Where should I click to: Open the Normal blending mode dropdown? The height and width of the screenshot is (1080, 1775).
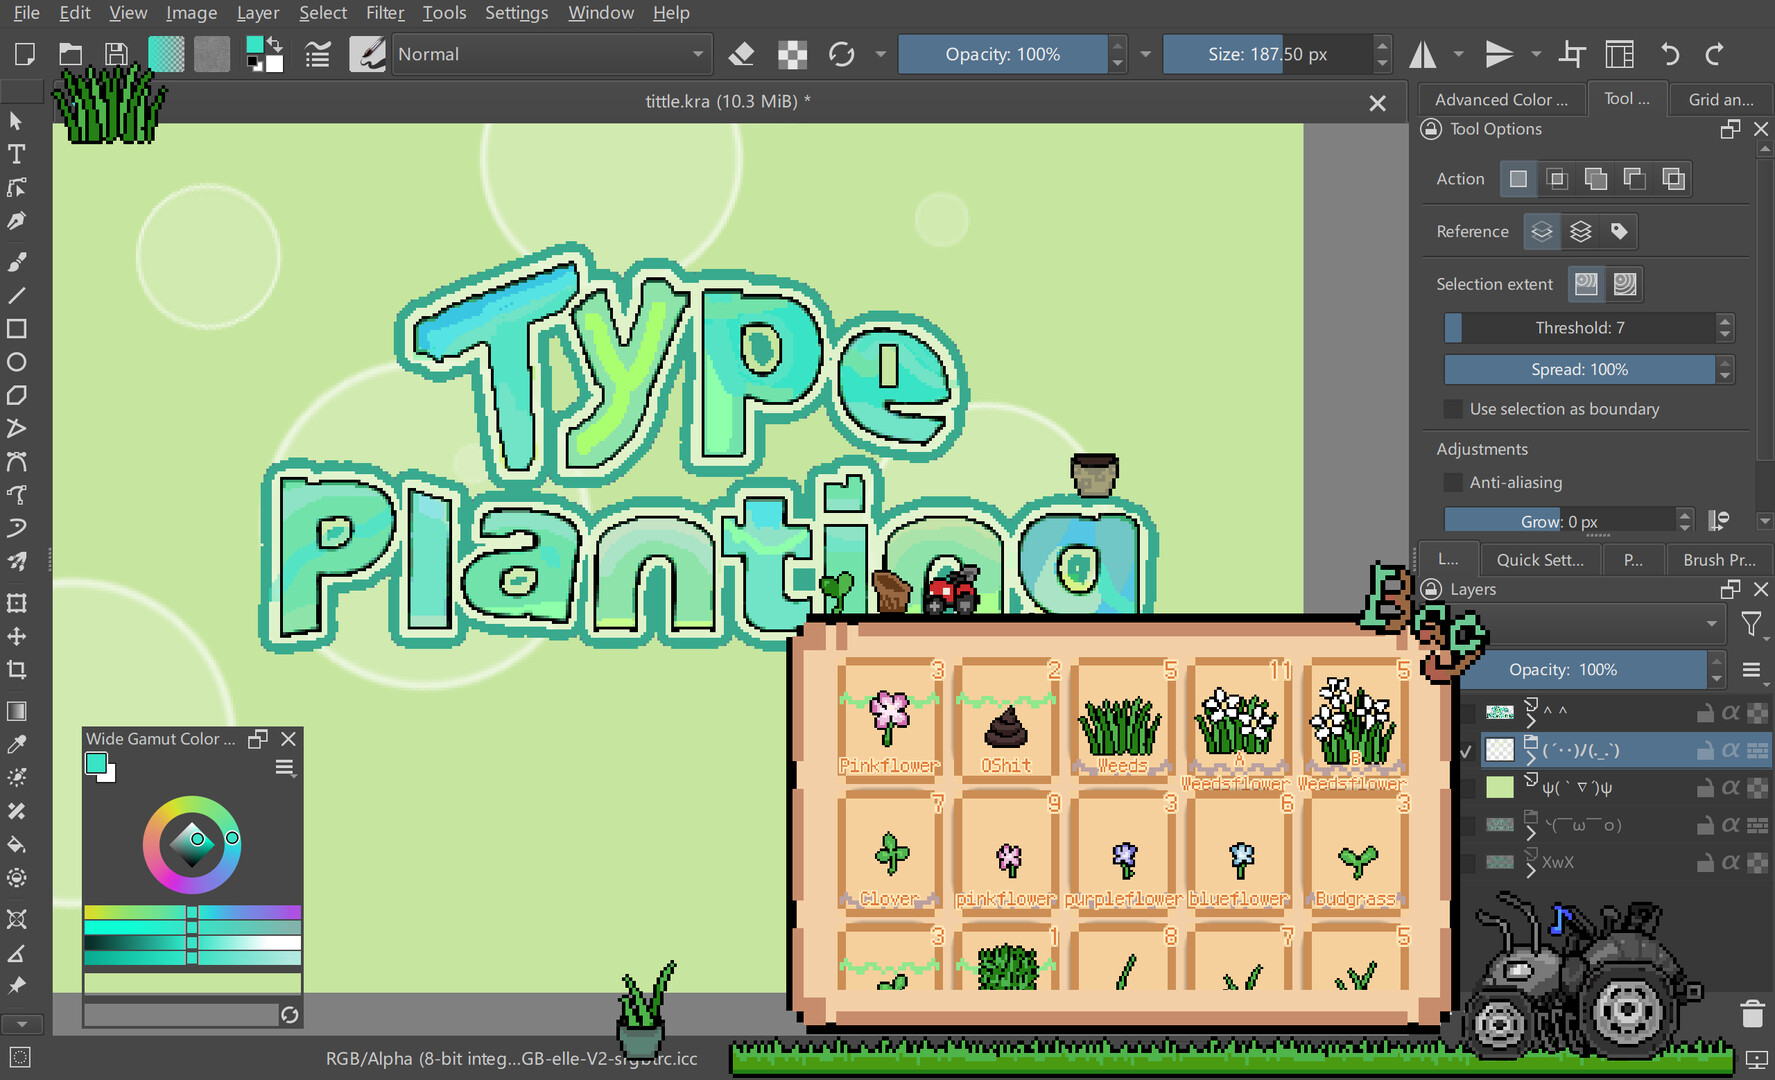pyautogui.click(x=552, y=54)
